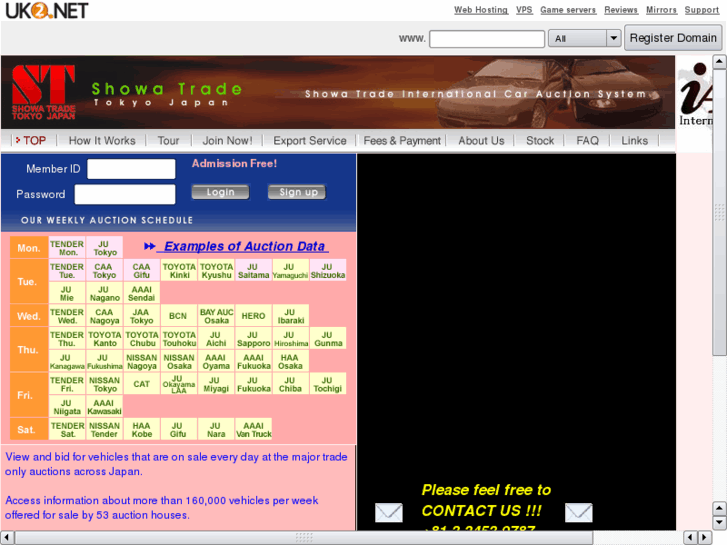Select AAAI Kawasaki schedule cell
The image size is (727, 545).
(x=104, y=407)
